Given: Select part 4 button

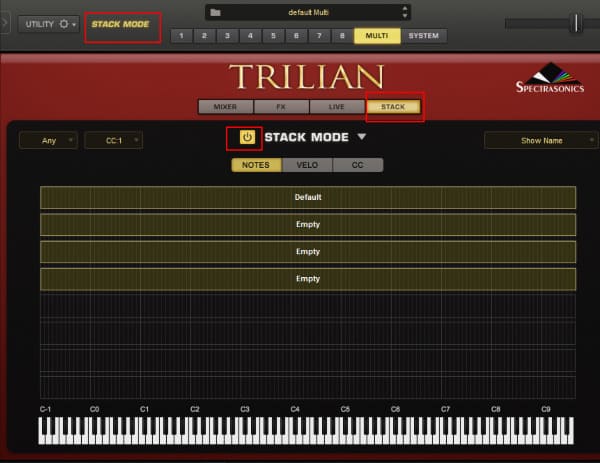Looking at the screenshot, I should pyautogui.click(x=250, y=36).
